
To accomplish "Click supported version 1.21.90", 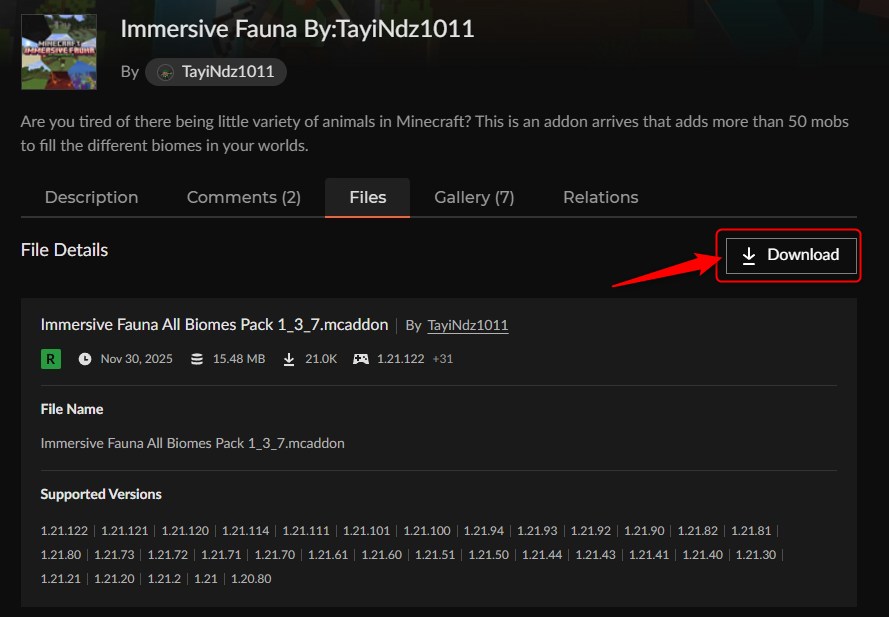I will click(644, 531).
